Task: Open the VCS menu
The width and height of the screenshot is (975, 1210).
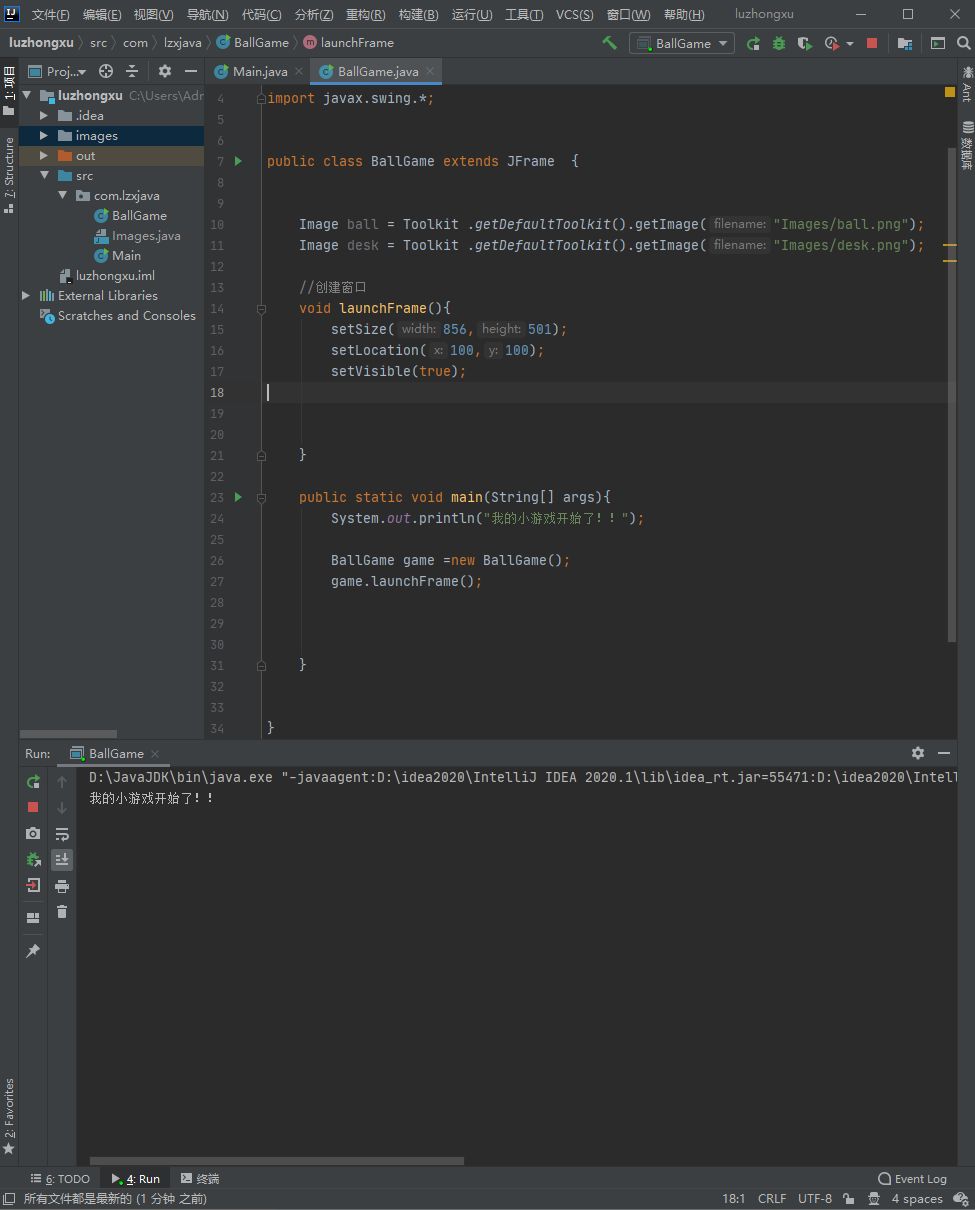Action: (x=574, y=15)
